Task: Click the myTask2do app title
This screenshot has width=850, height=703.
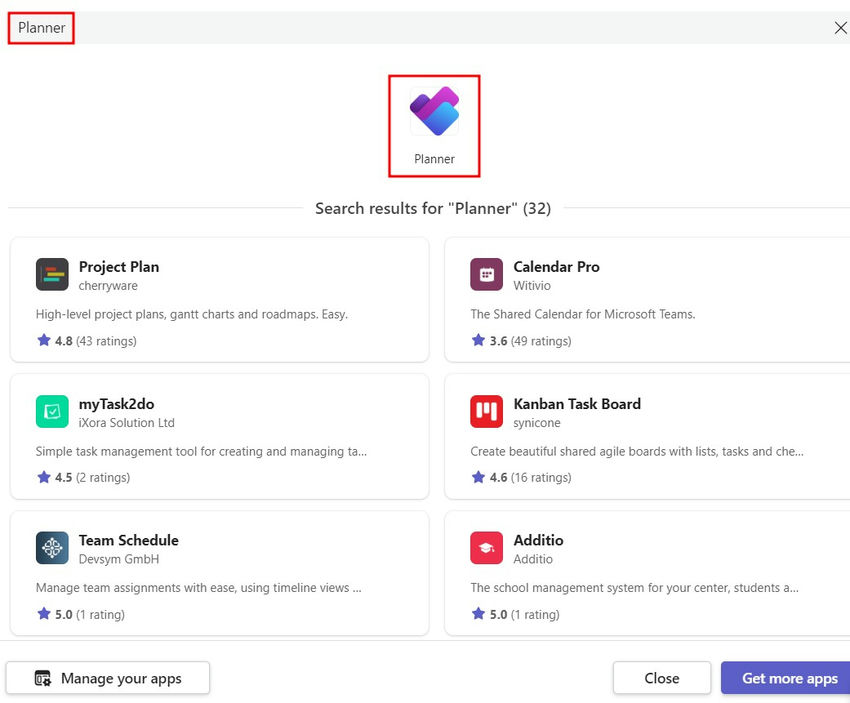Action: click(116, 404)
